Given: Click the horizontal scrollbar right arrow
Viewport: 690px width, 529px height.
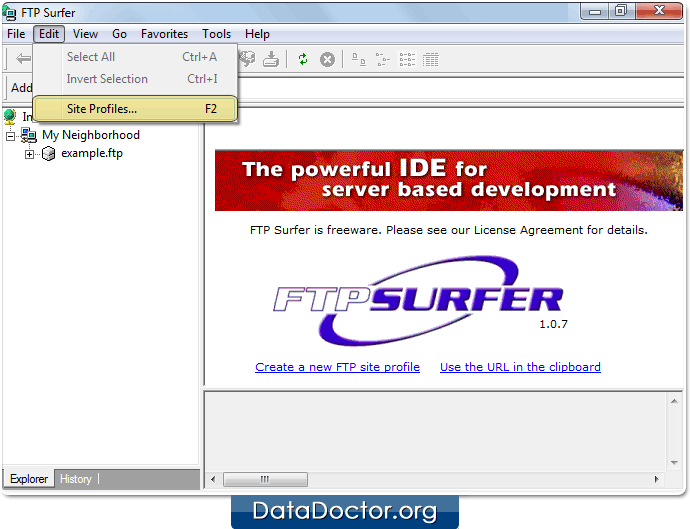Looking at the screenshot, I should coord(657,479).
